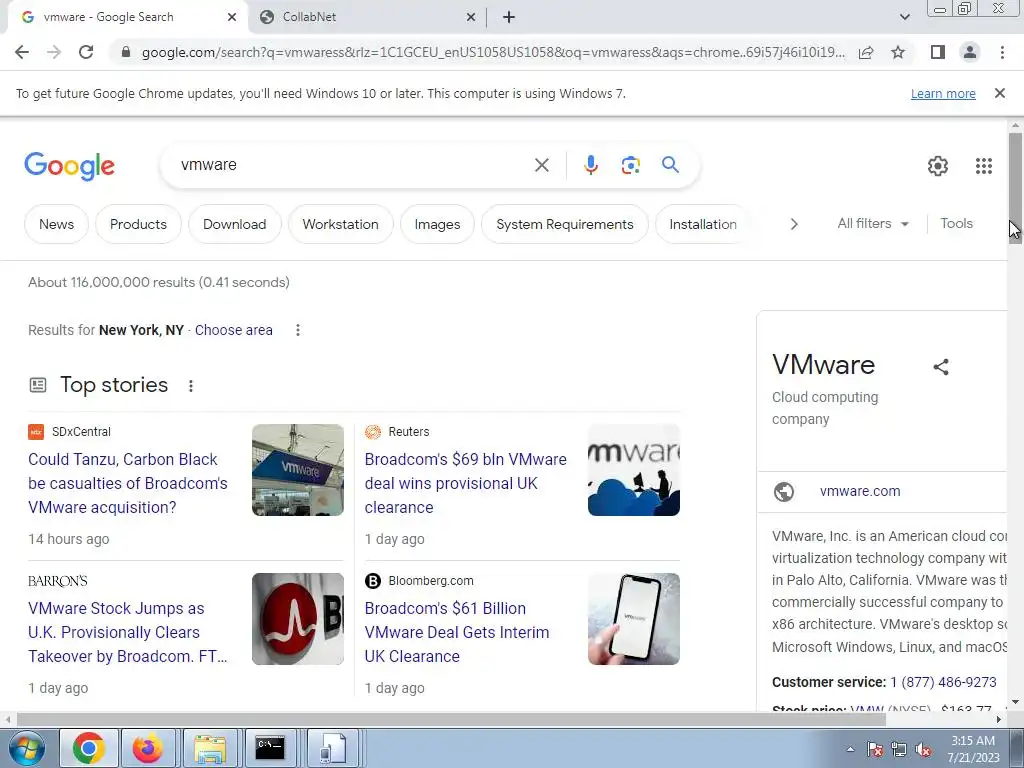The image size is (1024, 768).
Task: Click the Learn more link
Action: click(943, 94)
